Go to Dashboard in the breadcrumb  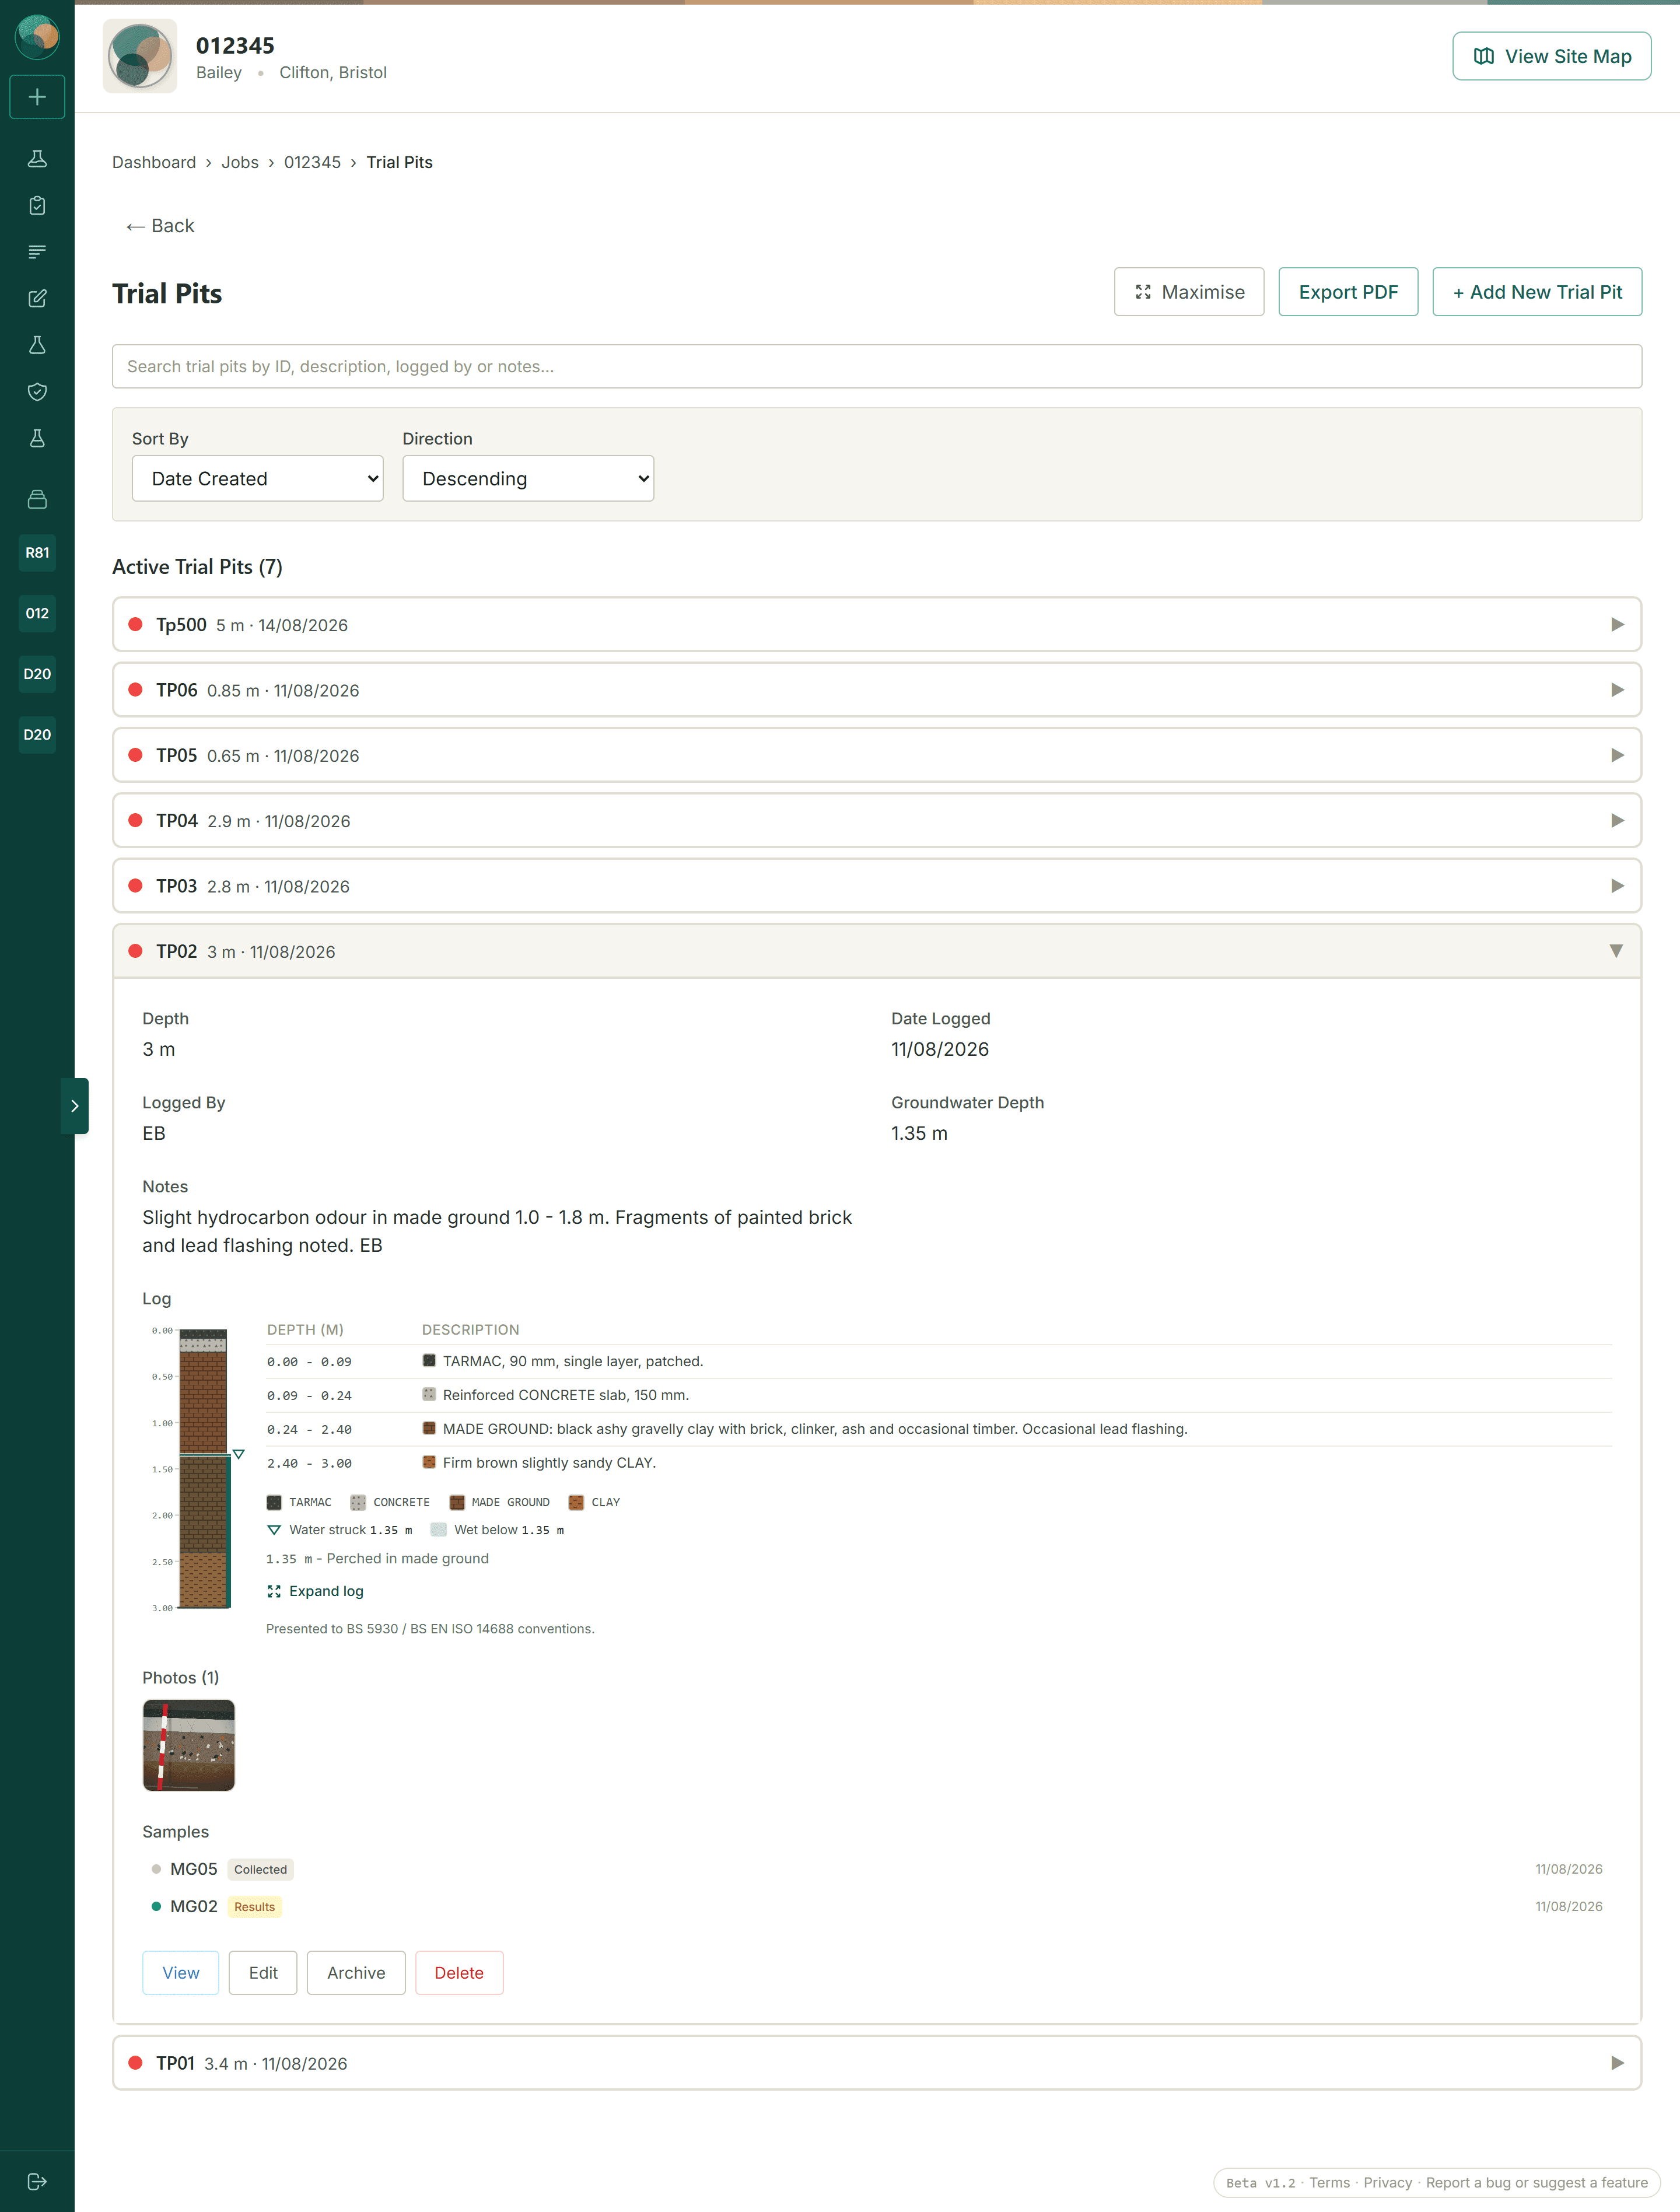(154, 162)
